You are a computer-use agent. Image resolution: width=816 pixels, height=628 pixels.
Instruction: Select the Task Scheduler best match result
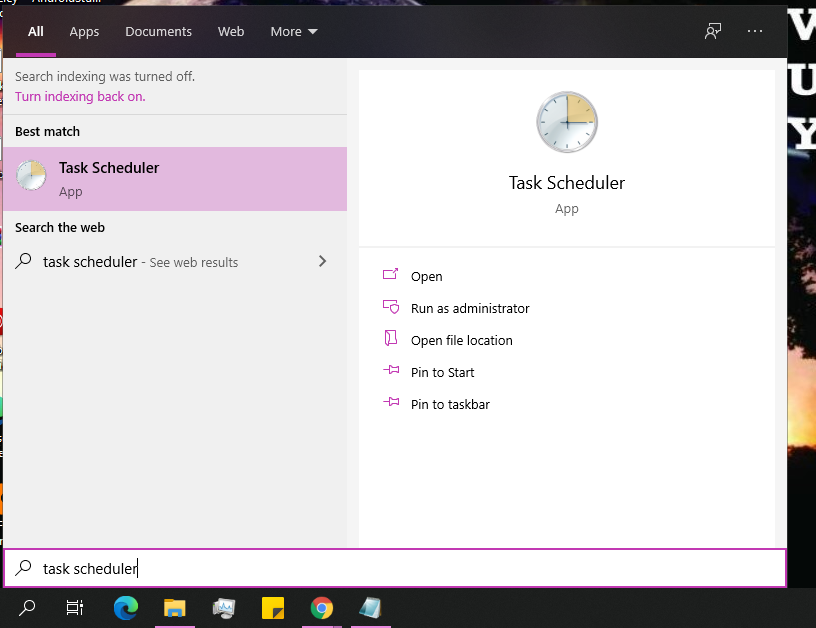point(175,179)
